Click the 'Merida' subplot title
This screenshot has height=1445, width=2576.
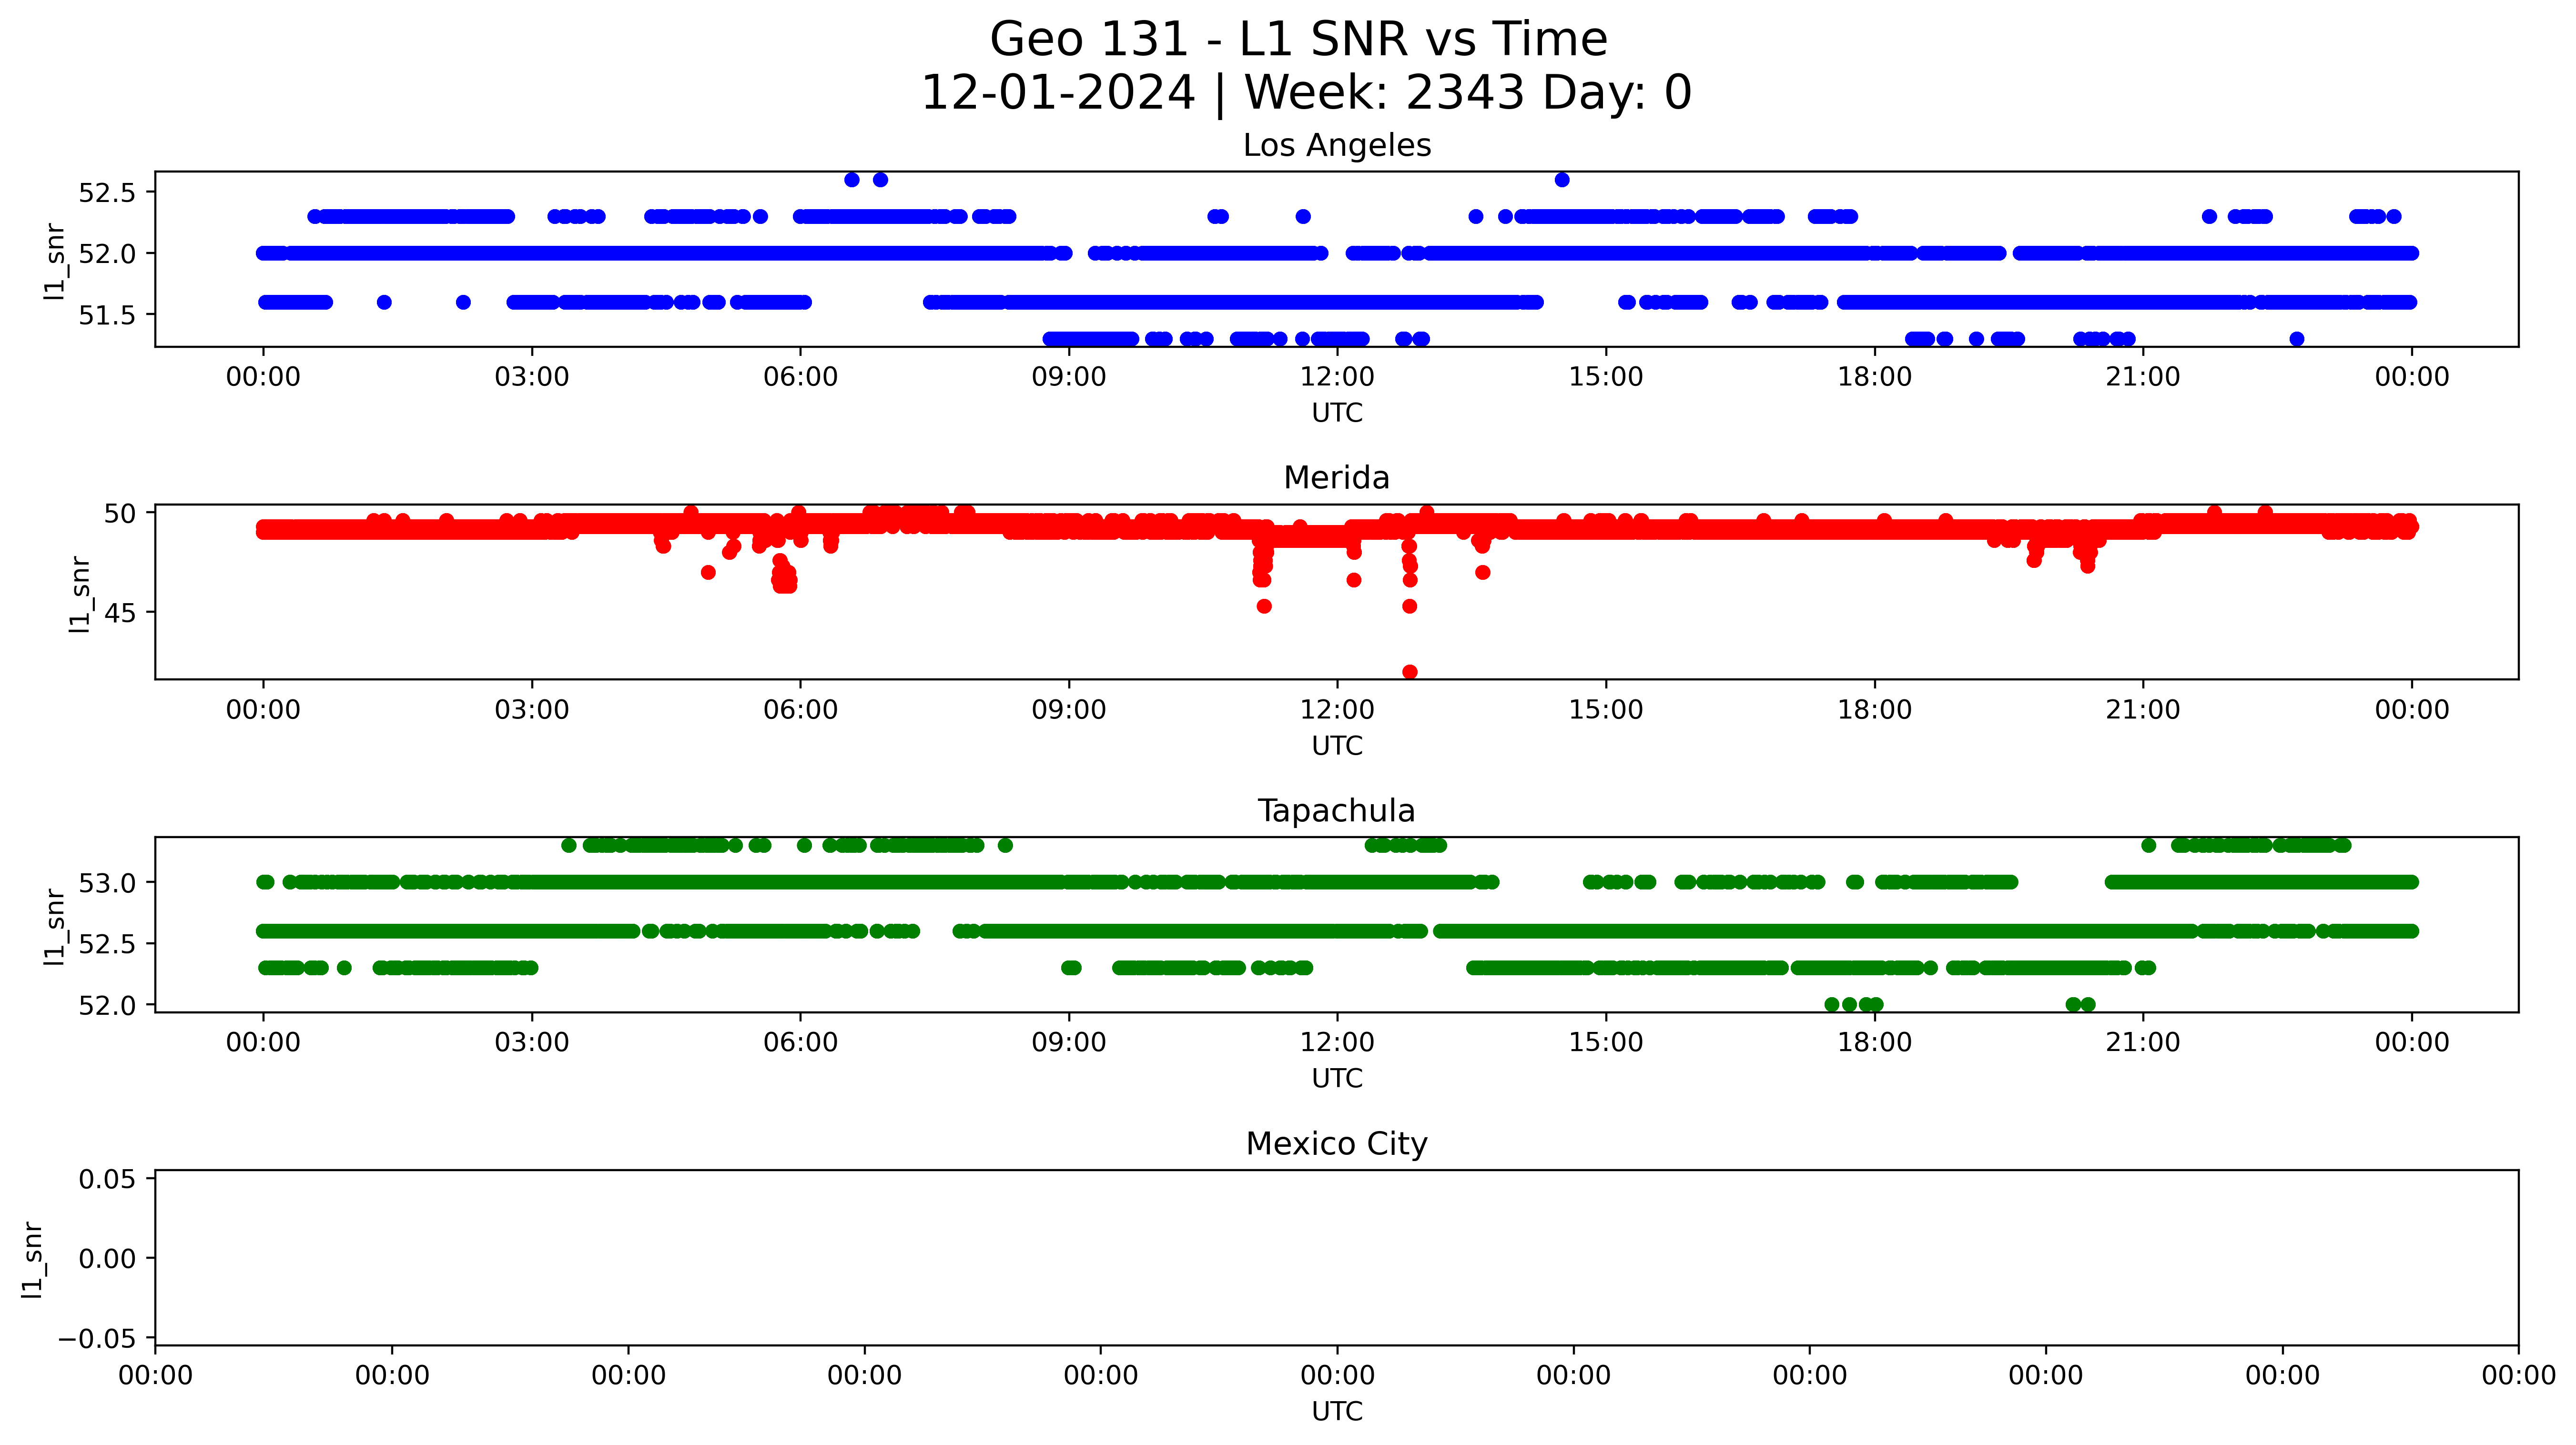click(1336, 478)
